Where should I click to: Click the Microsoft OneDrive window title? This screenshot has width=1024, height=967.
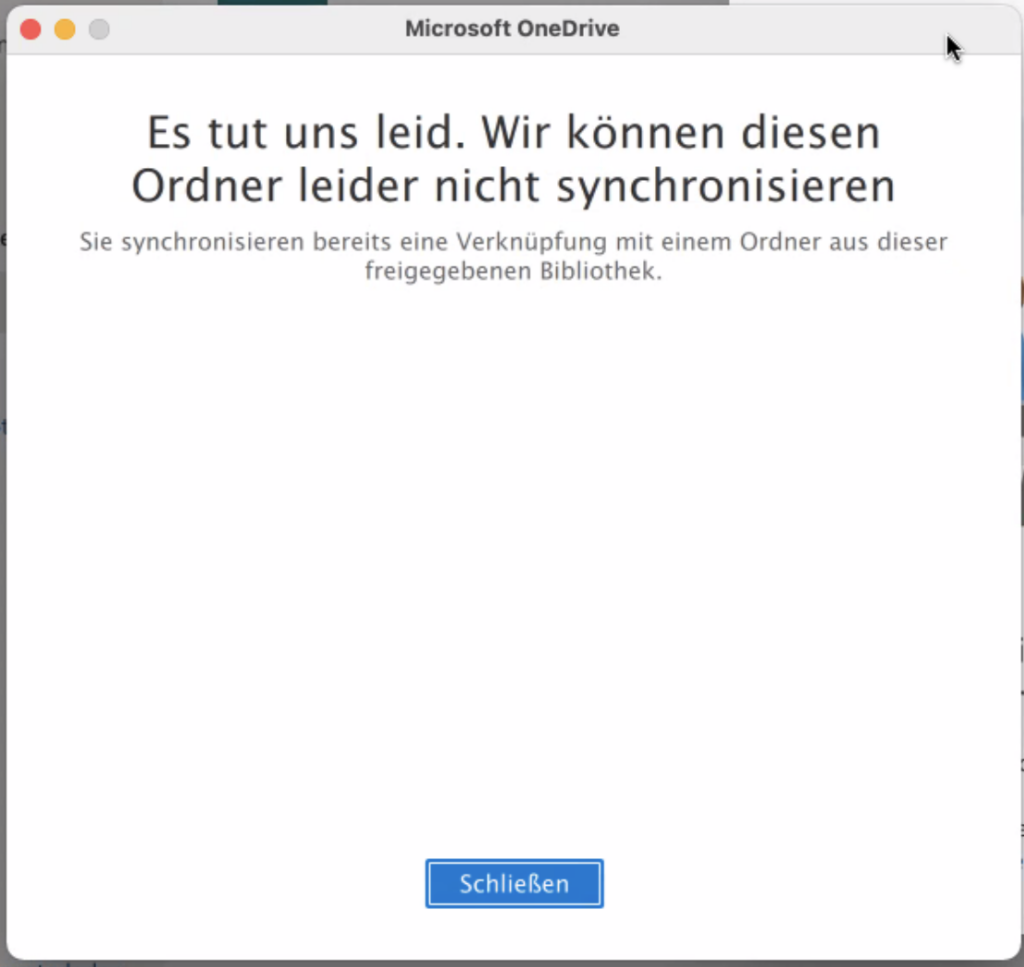click(x=512, y=29)
